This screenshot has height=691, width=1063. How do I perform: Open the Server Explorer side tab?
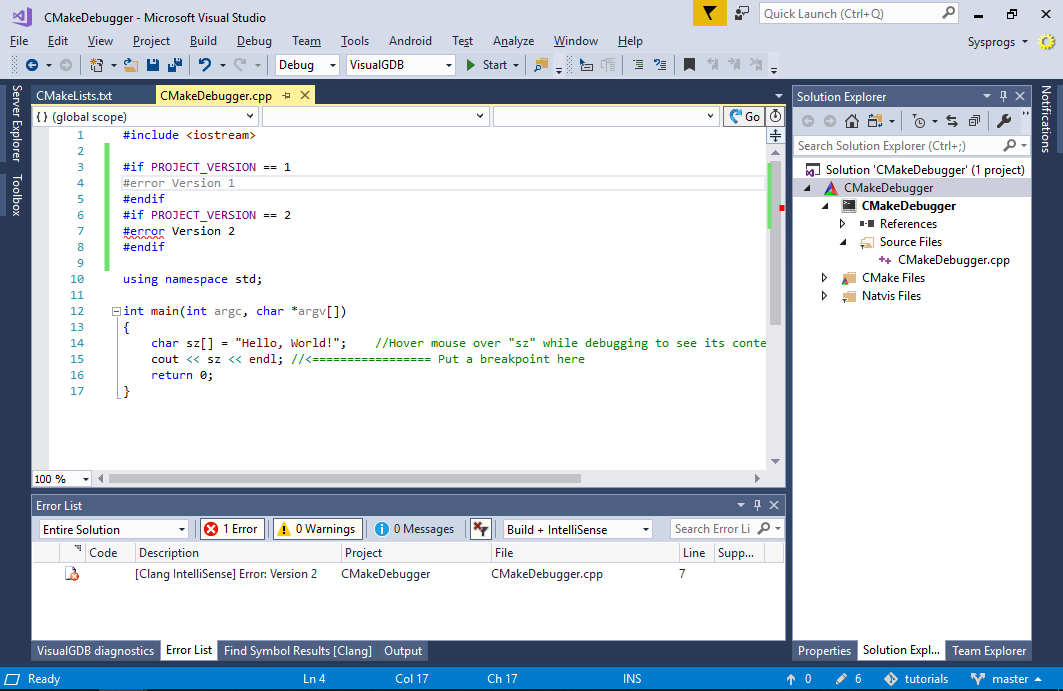[17, 123]
